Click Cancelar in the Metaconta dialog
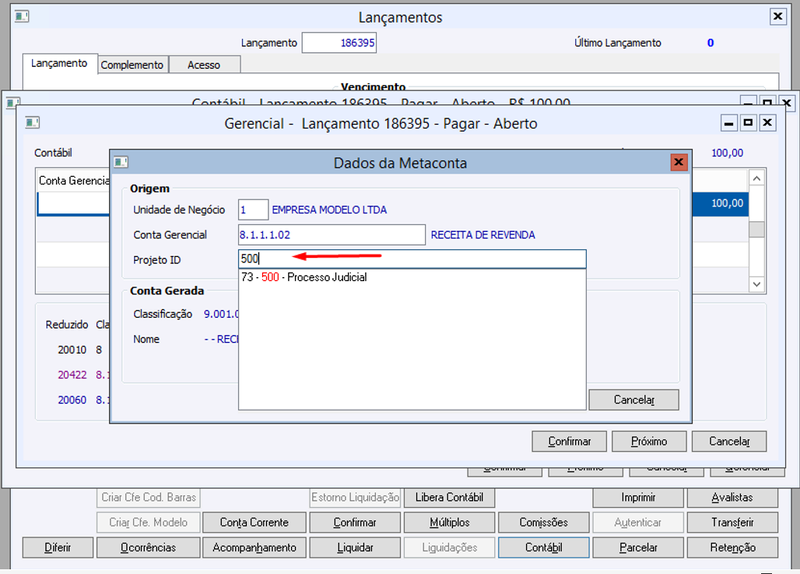 point(634,400)
